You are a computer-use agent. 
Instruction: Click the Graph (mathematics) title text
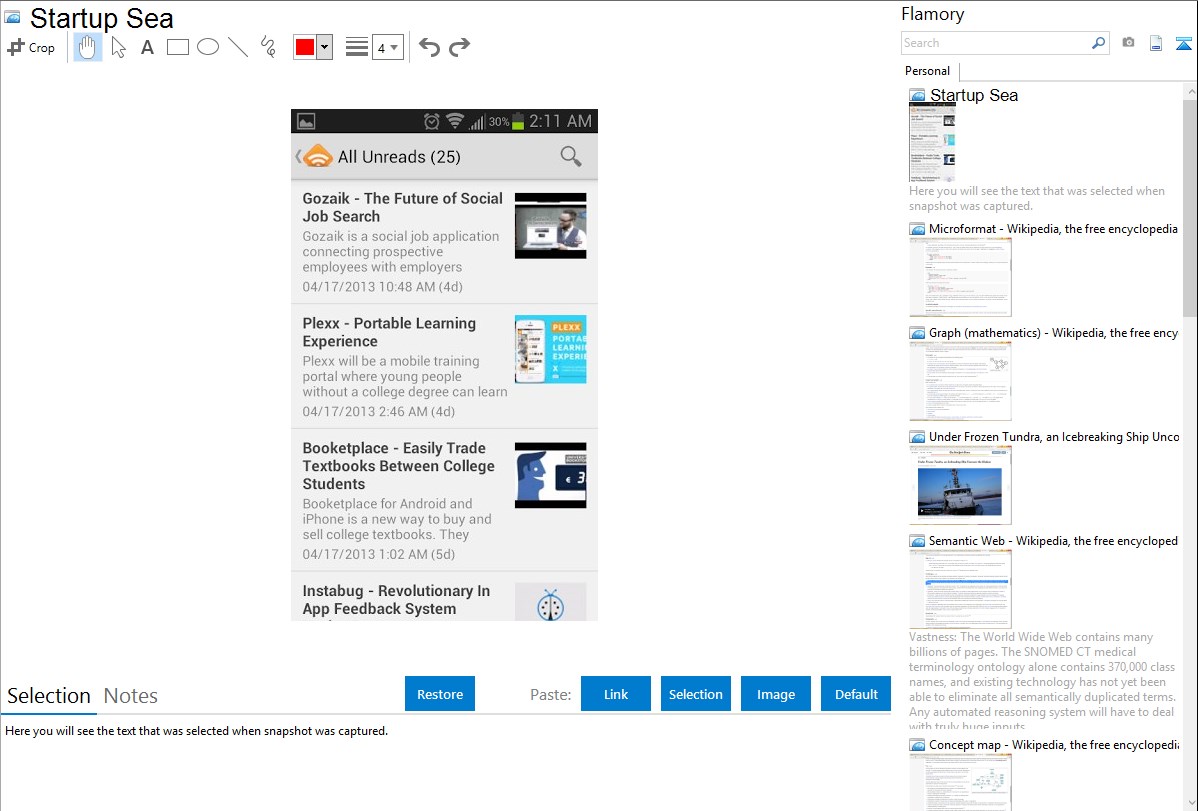(x=1053, y=333)
